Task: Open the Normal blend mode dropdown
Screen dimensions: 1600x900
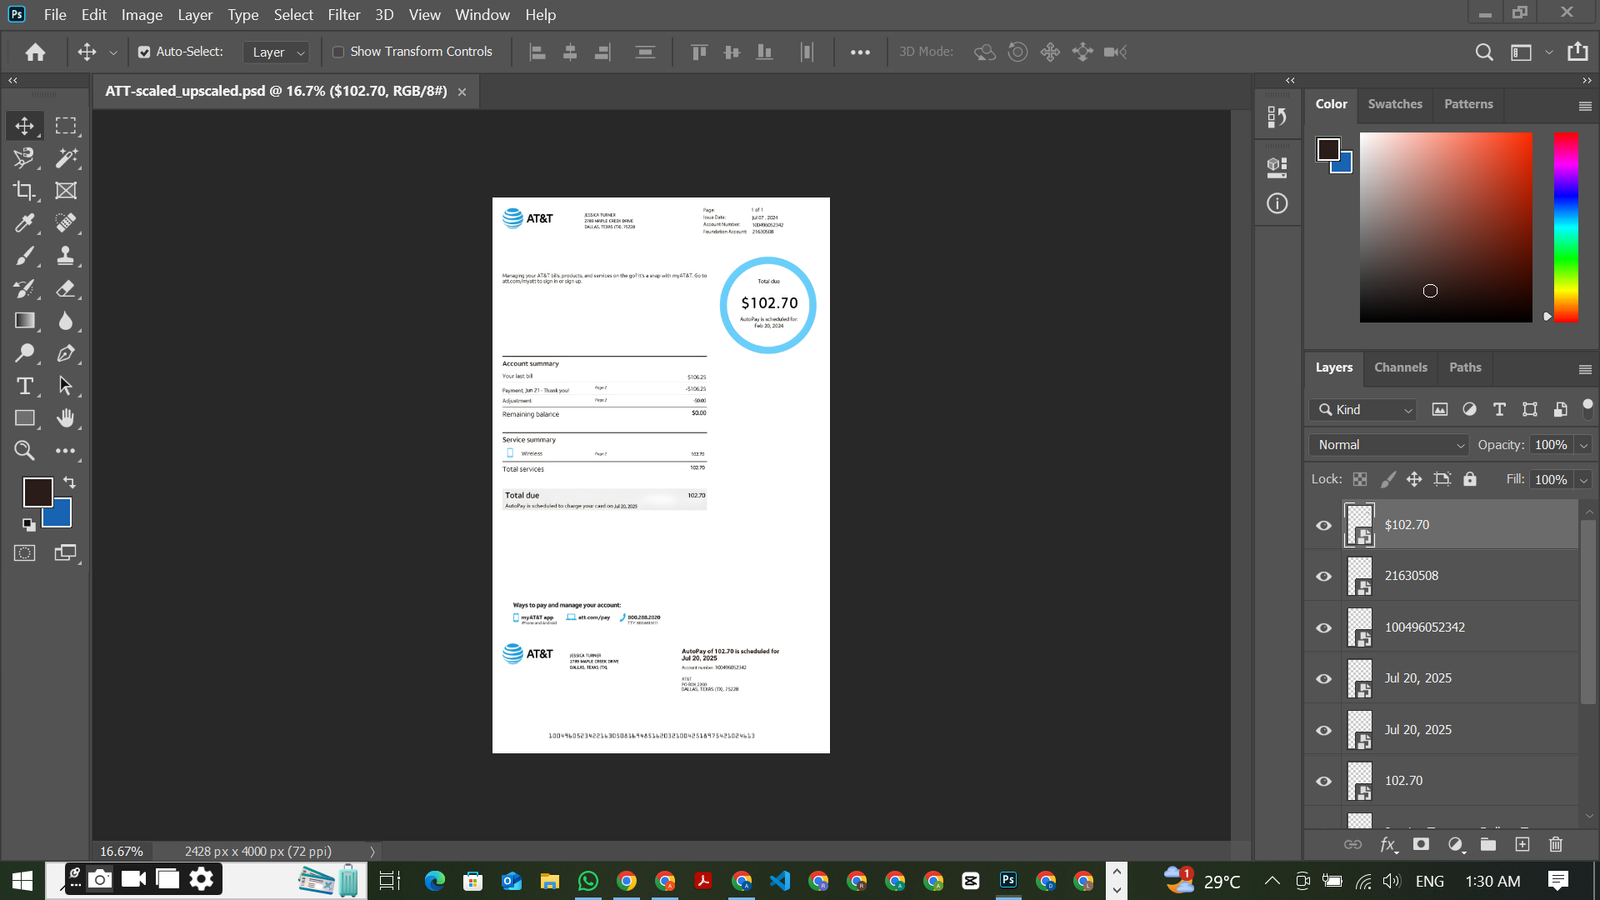Action: pos(1389,445)
